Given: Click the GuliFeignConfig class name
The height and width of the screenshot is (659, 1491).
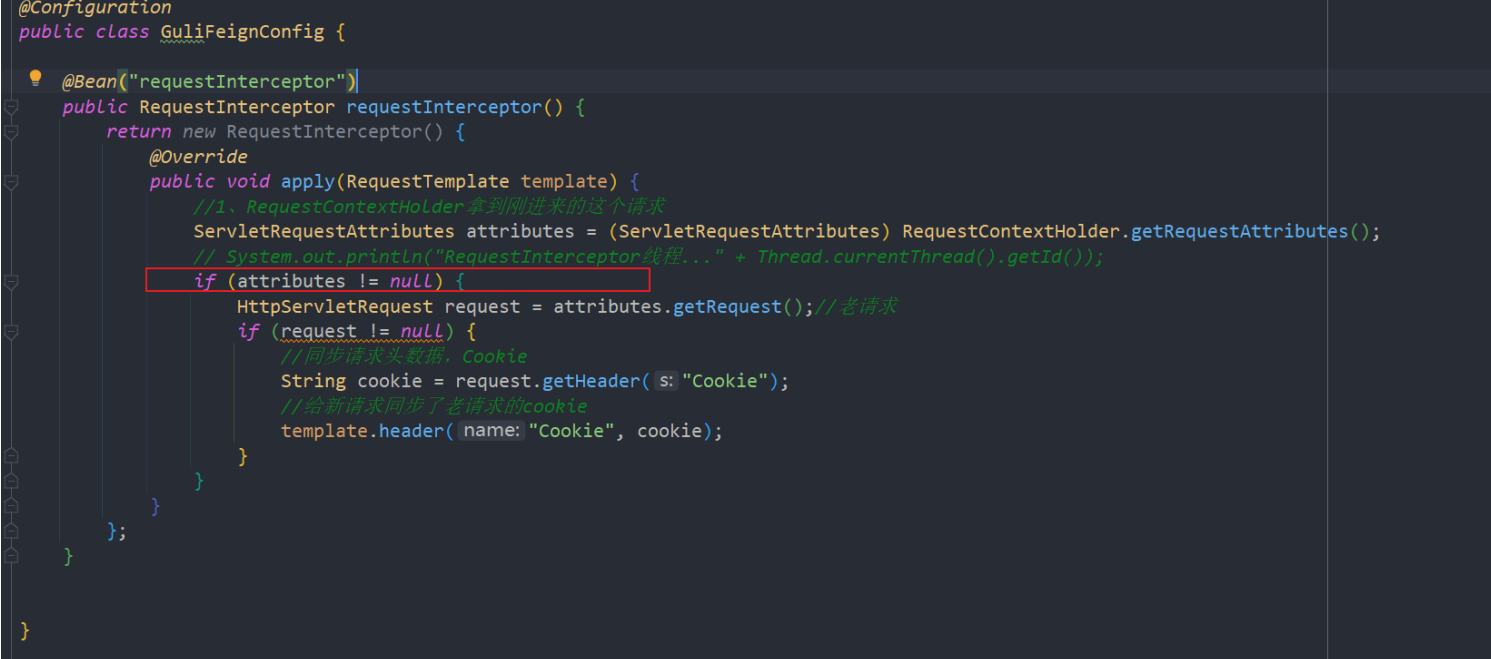Looking at the screenshot, I should coord(243,32).
